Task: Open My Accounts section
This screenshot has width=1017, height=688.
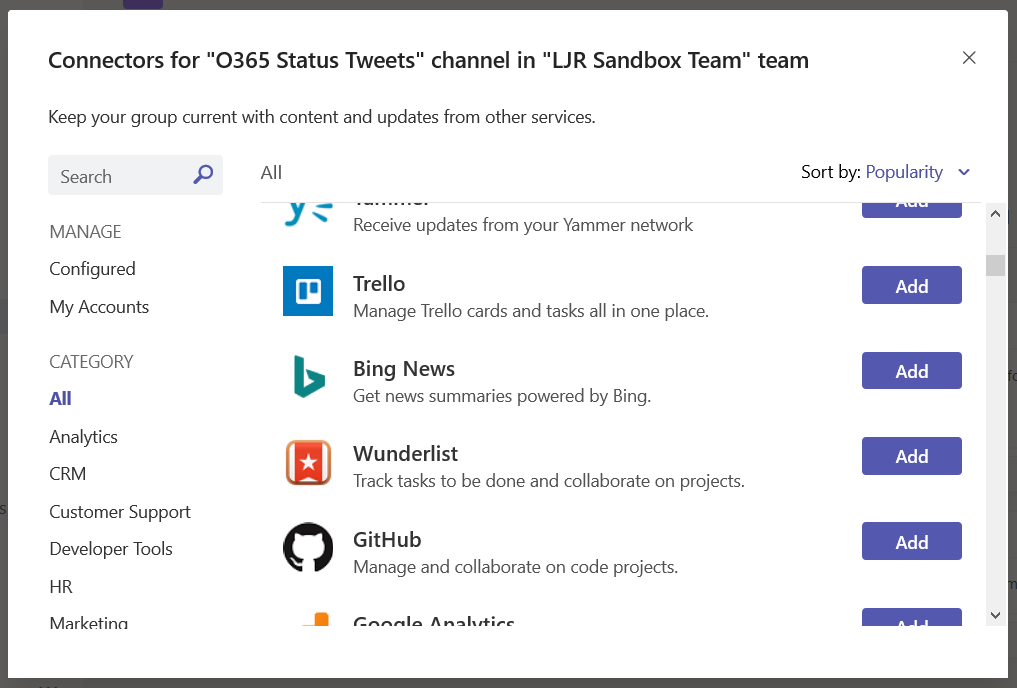Action: [99, 307]
